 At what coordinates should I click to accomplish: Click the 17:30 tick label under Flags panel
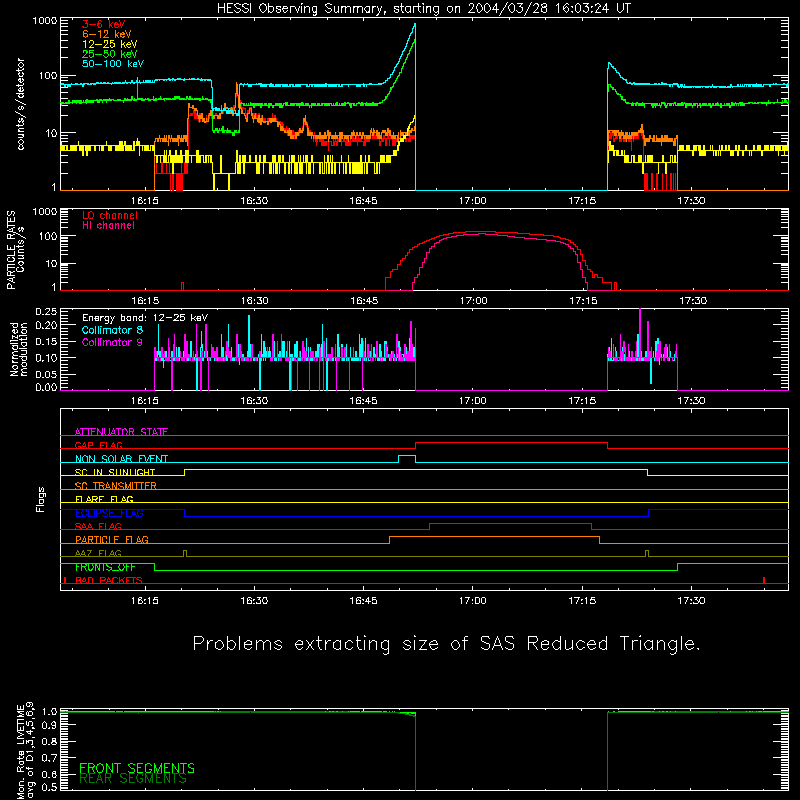point(691,601)
